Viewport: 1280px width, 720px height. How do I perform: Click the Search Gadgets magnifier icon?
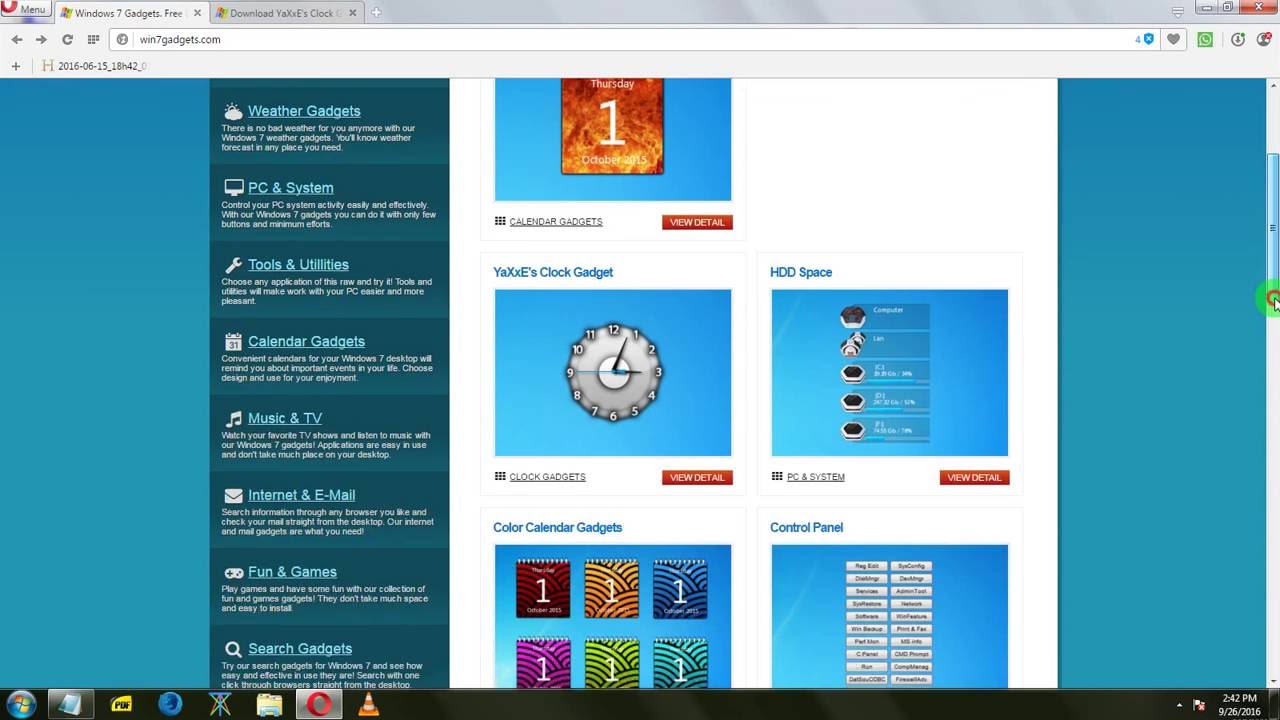(x=233, y=649)
